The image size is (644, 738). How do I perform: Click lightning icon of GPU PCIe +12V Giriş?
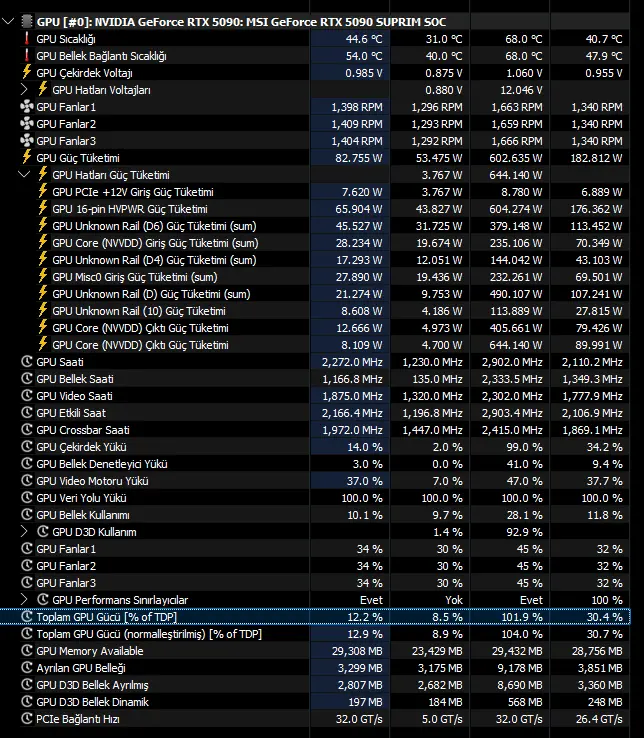point(42,191)
